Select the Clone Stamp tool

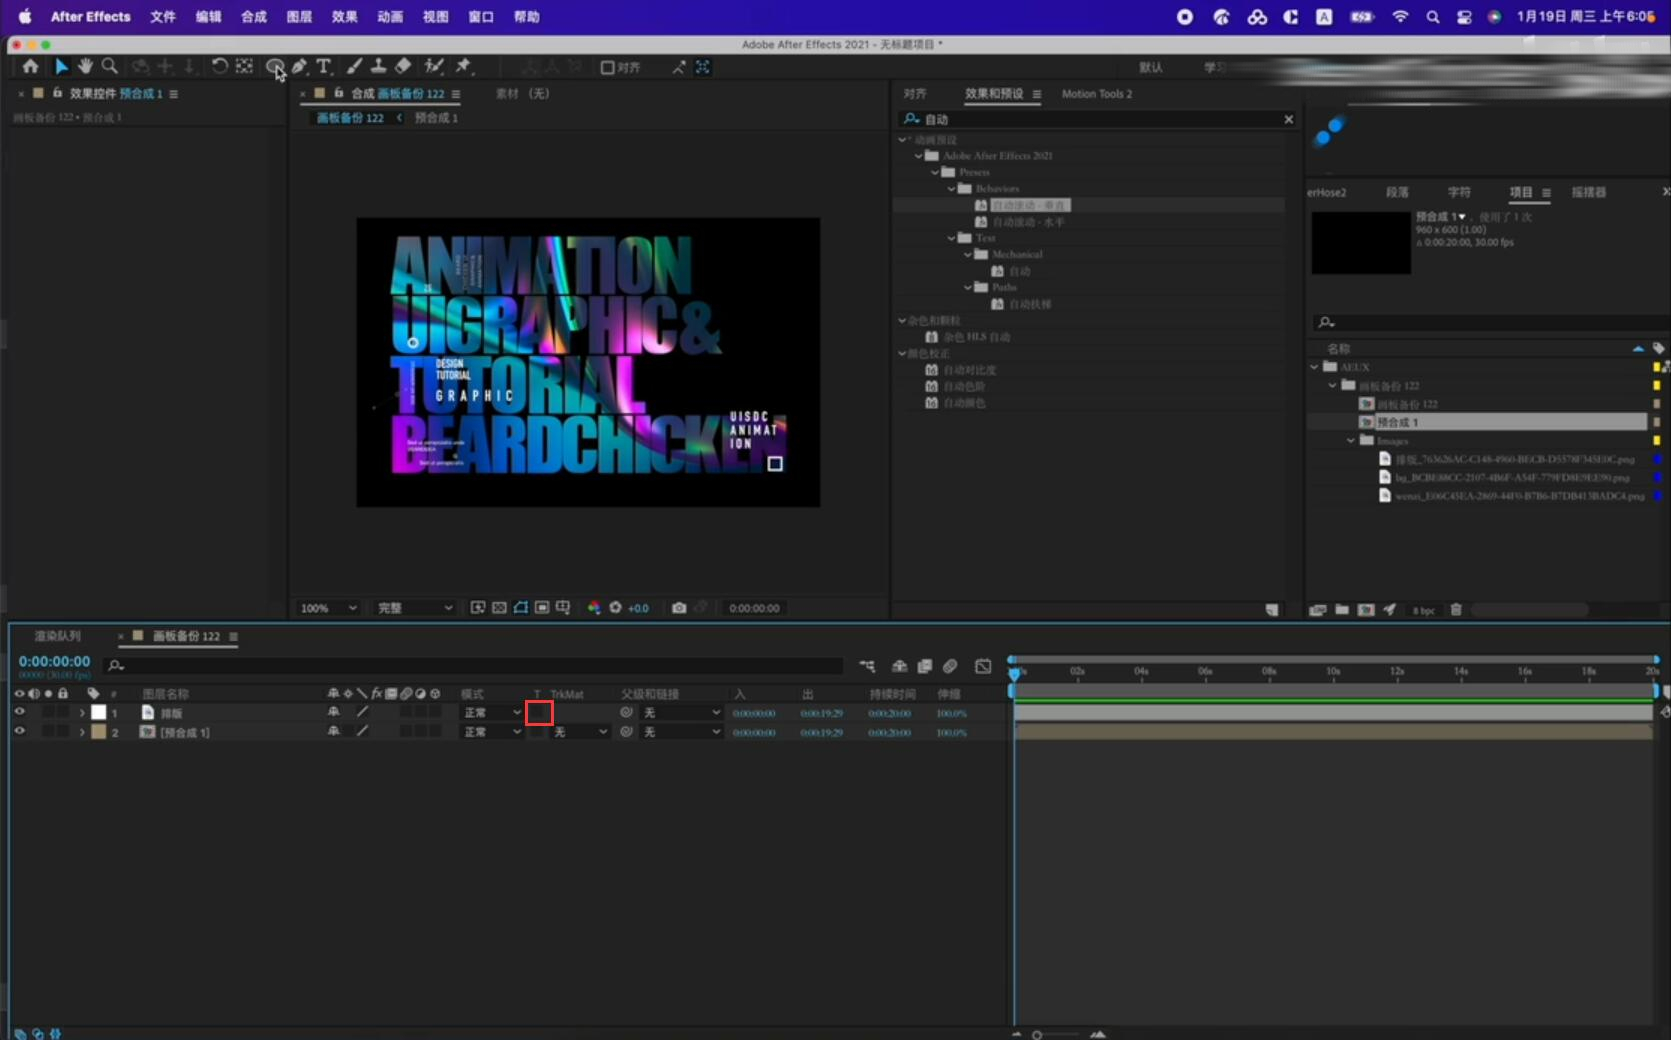click(x=379, y=66)
